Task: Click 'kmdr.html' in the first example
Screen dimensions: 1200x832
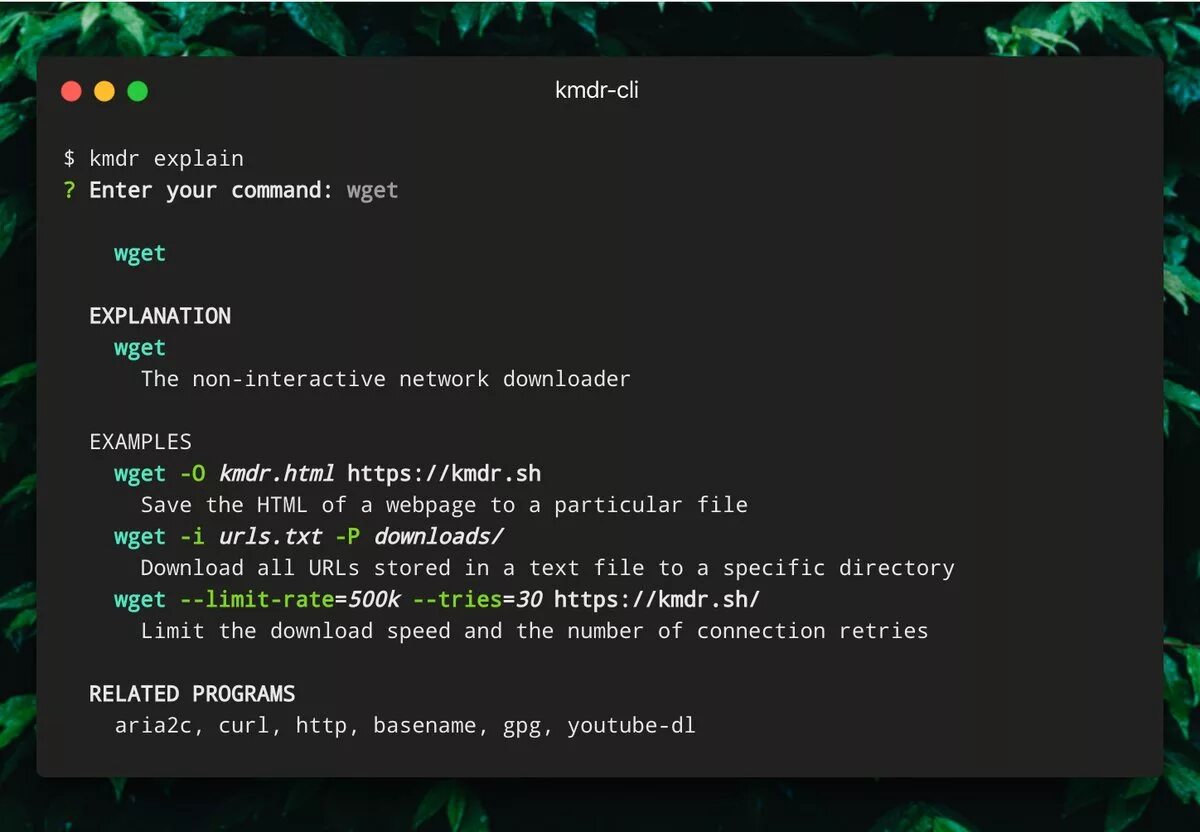Action: point(277,473)
